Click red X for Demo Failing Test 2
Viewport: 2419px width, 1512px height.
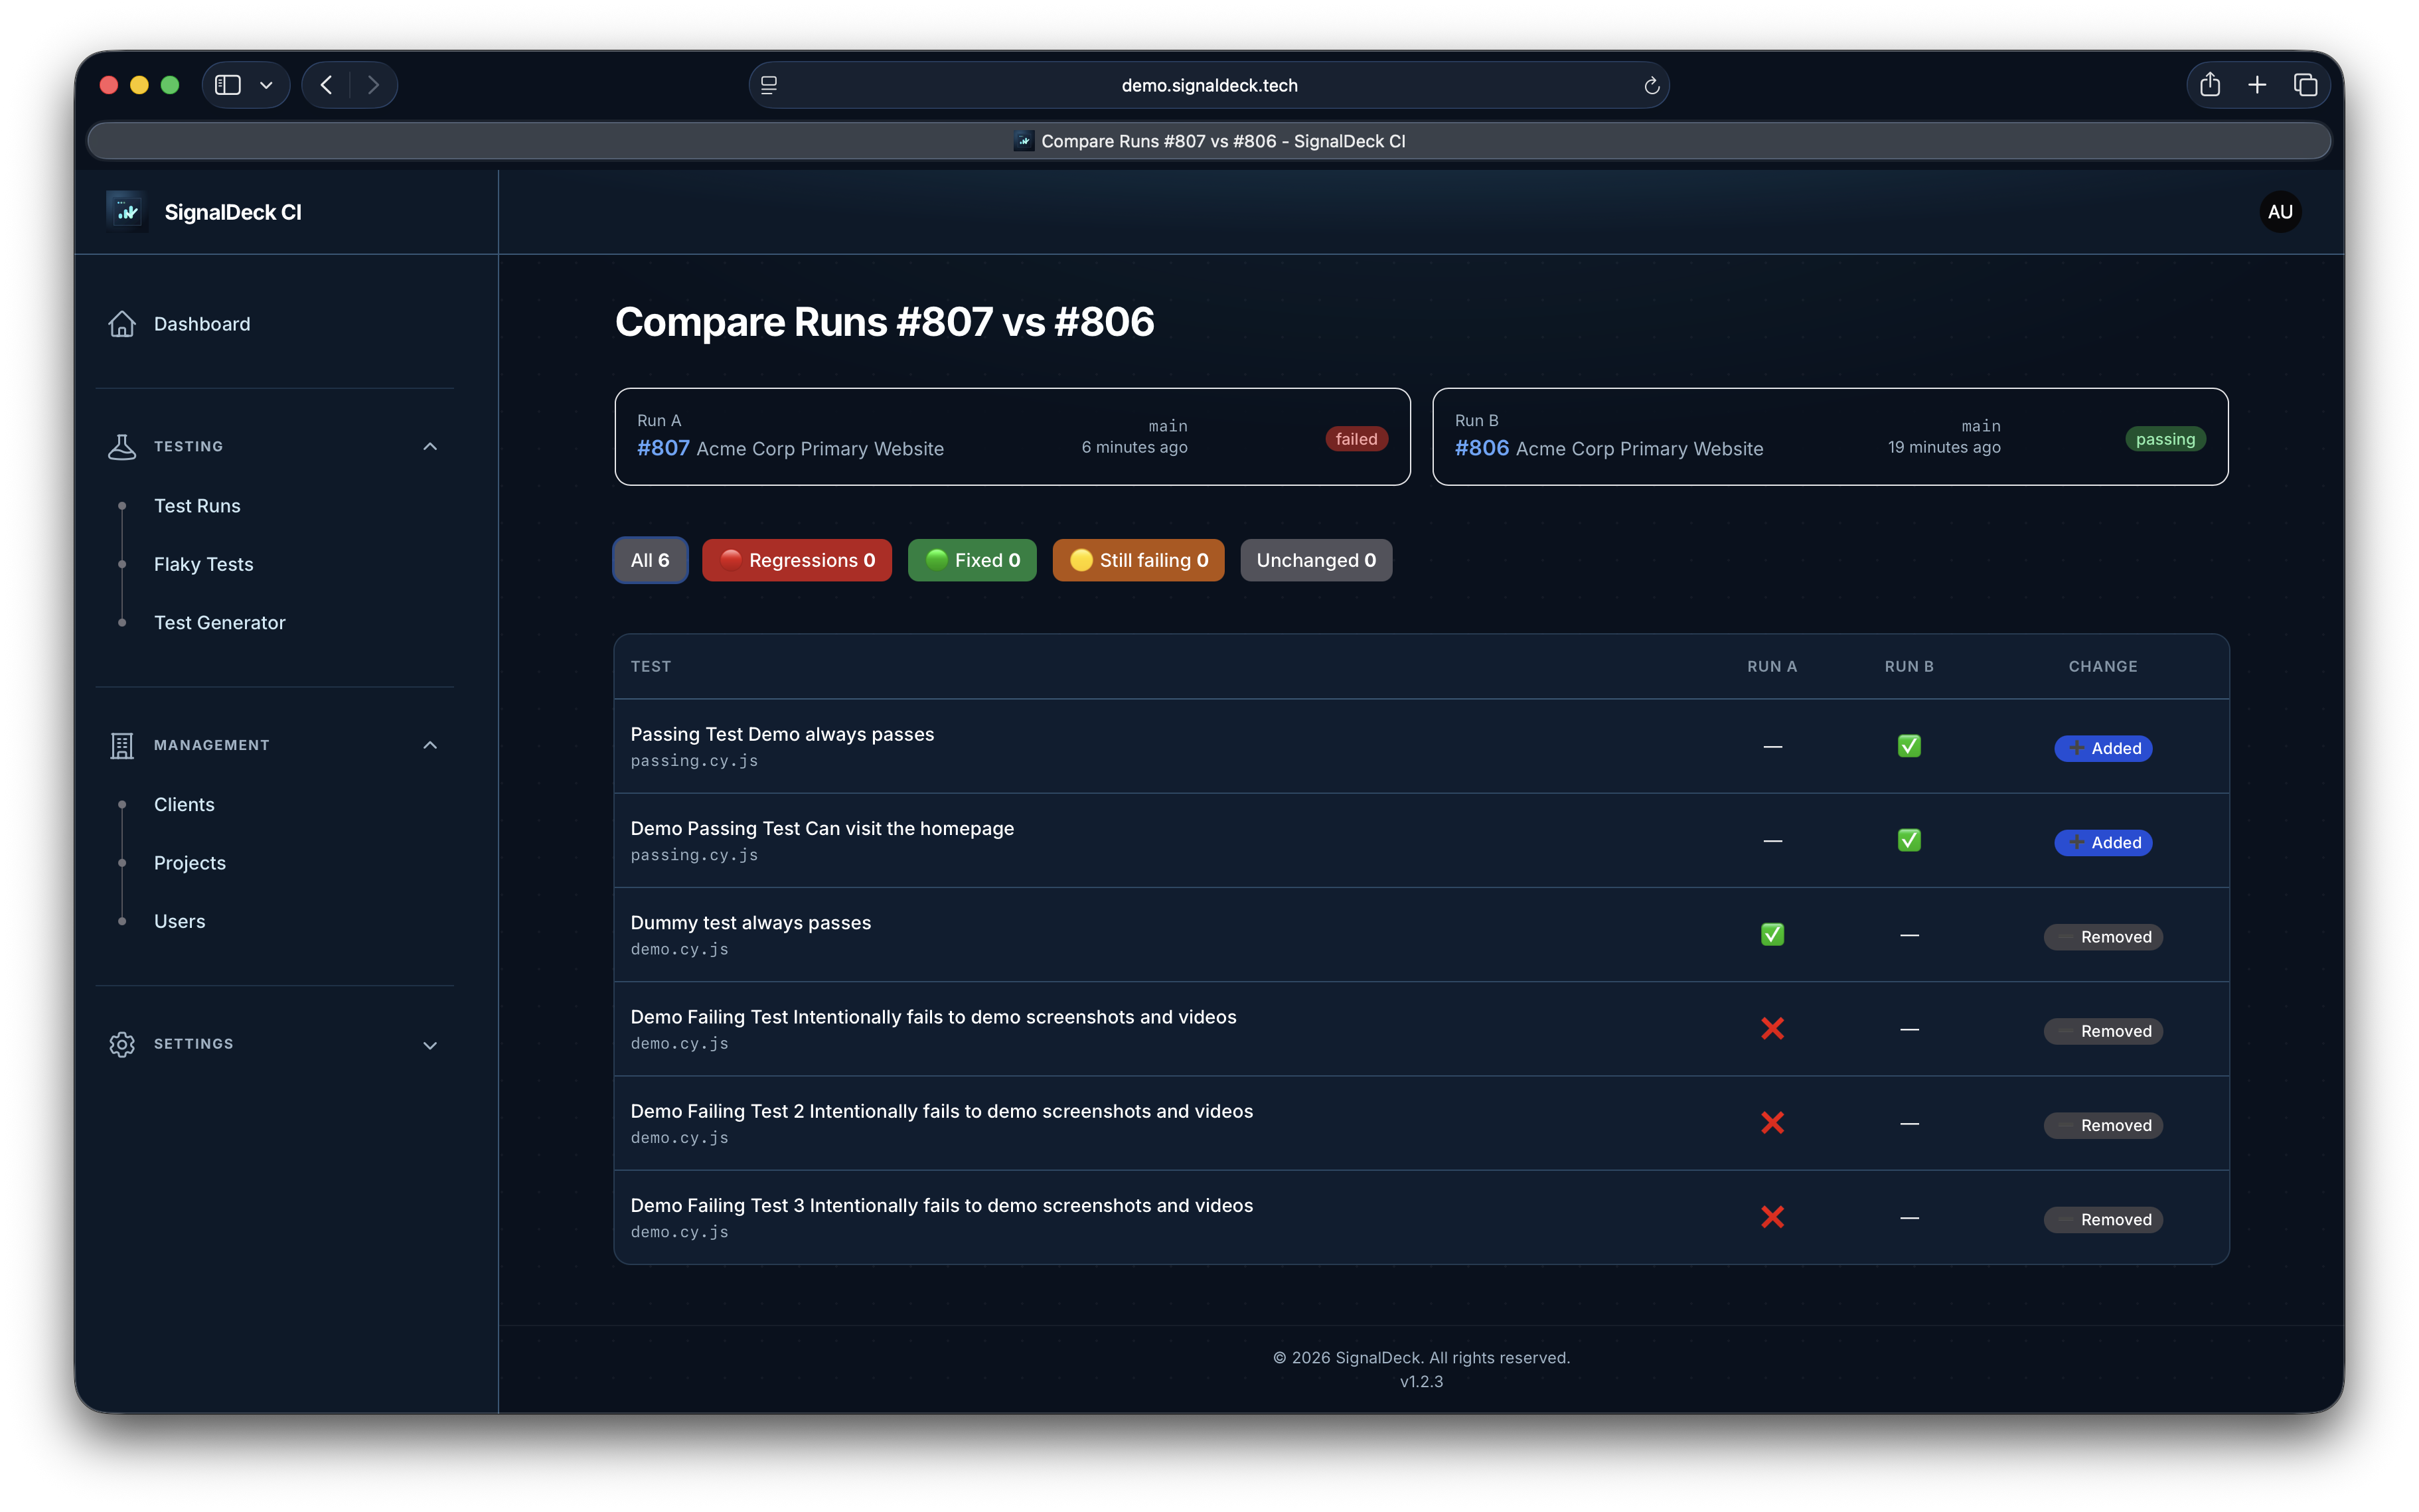[x=1772, y=1123]
